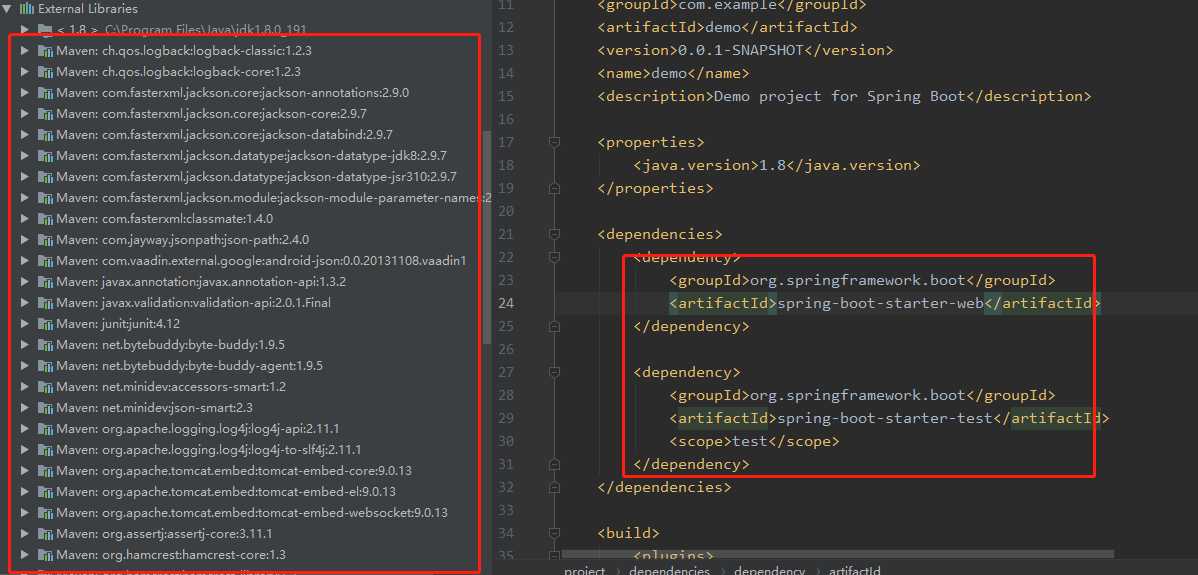Click the library icon of junit:junit:4.12
Image resolution: width=1198 pixels, height=575 pixels.
point(46,324)
